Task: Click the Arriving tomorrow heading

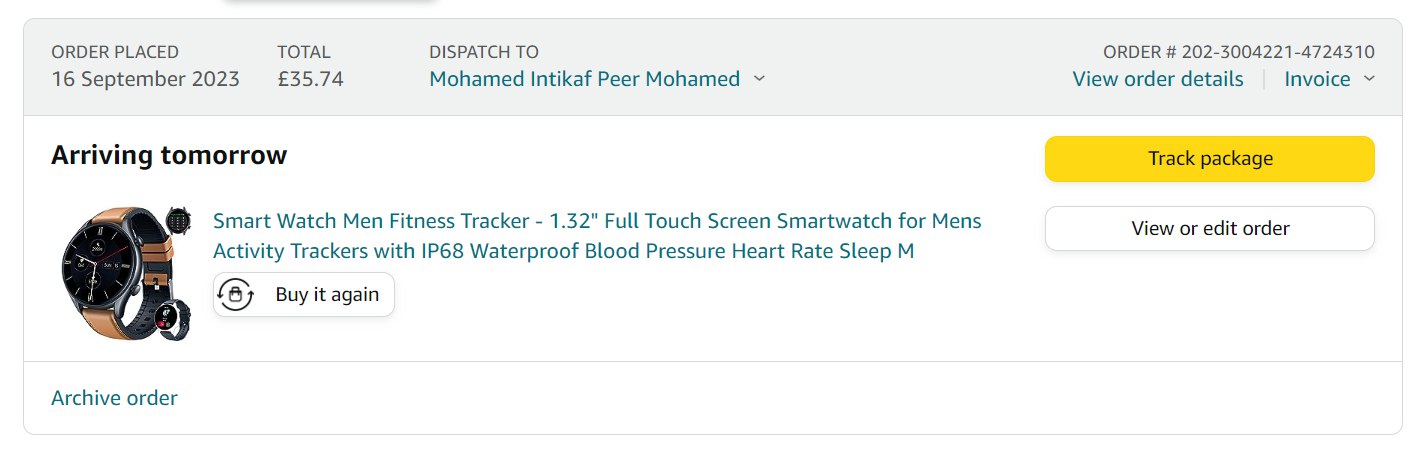Action: point(169,155)
